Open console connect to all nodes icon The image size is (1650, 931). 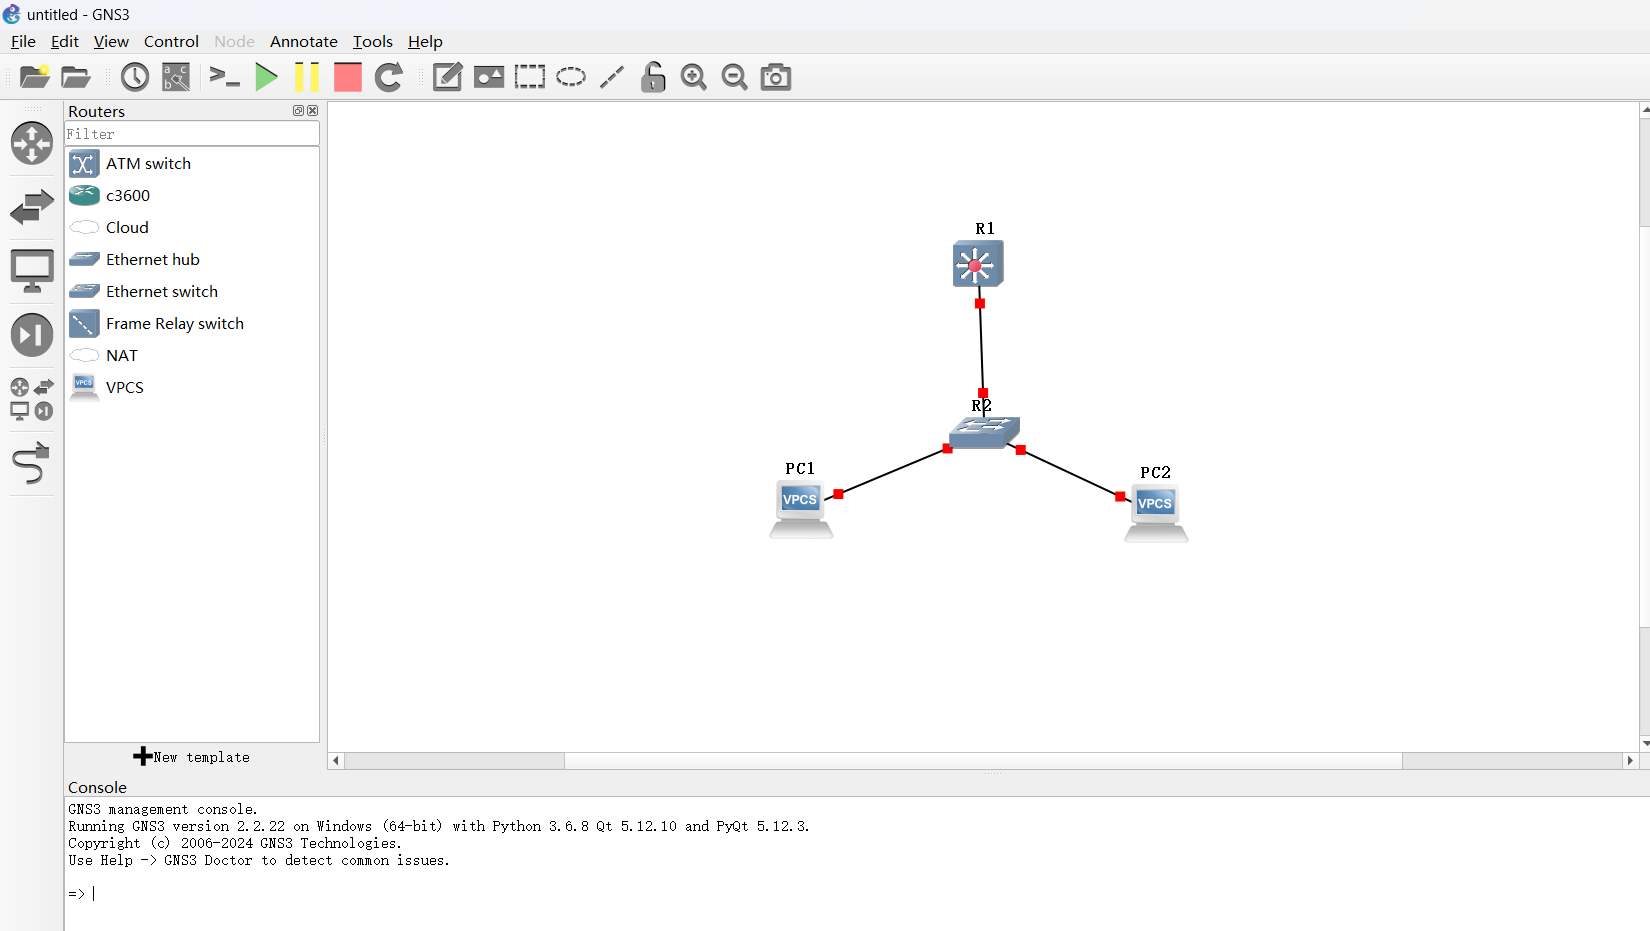click(x=224, y=77)
